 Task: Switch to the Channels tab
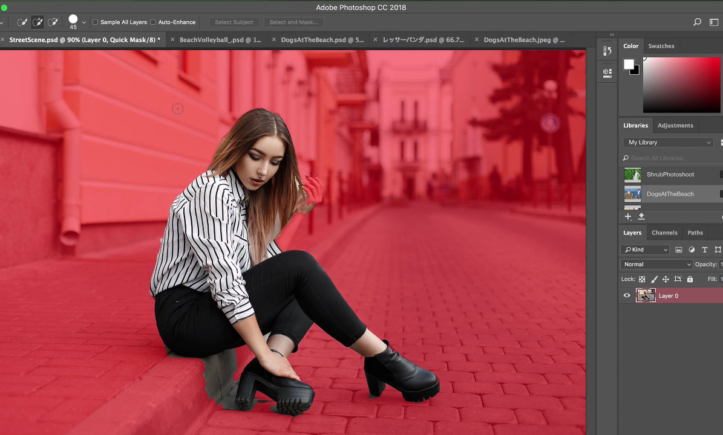664,232
